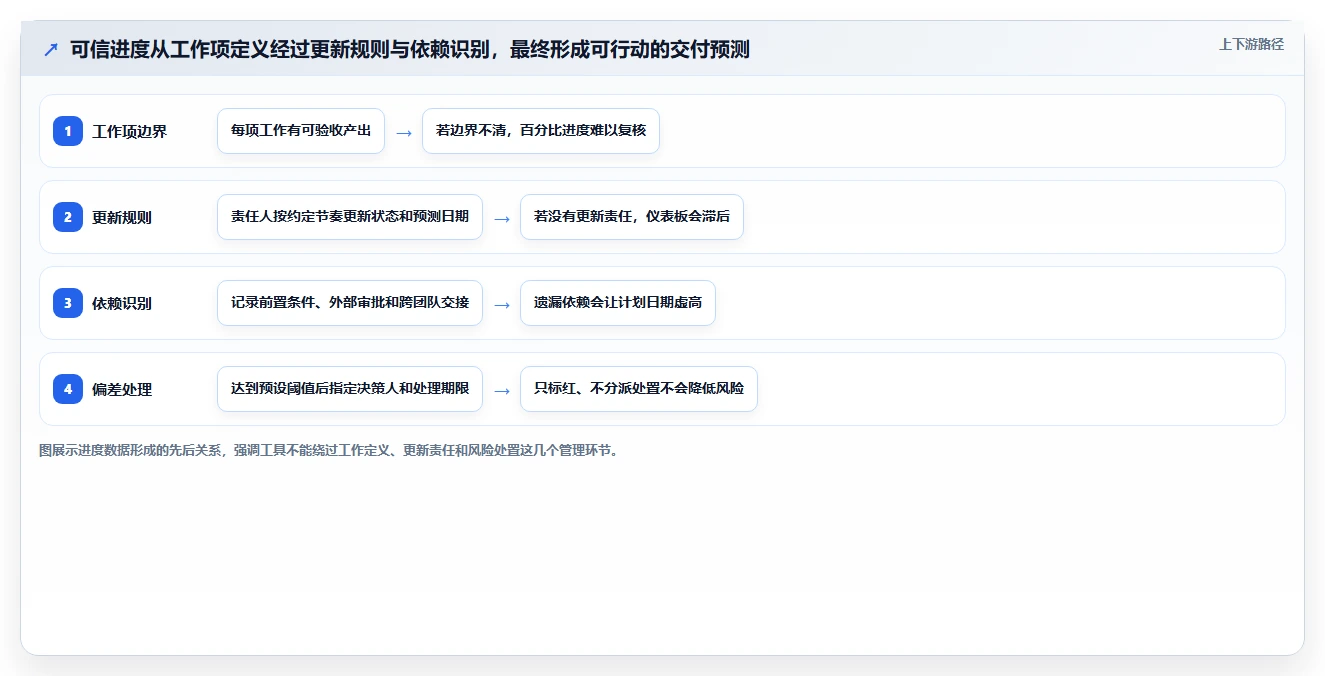Click the 上下游路径 label

pos(1251,44)
